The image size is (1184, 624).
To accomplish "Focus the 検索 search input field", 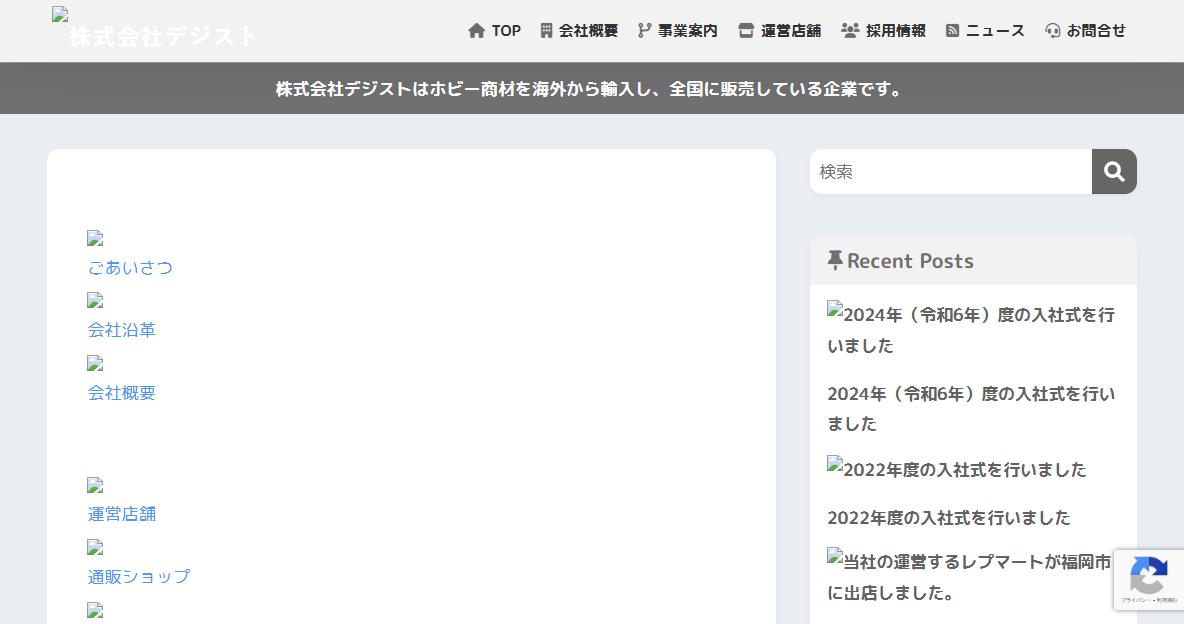I will pyautogui.click(x=951, y=171).
